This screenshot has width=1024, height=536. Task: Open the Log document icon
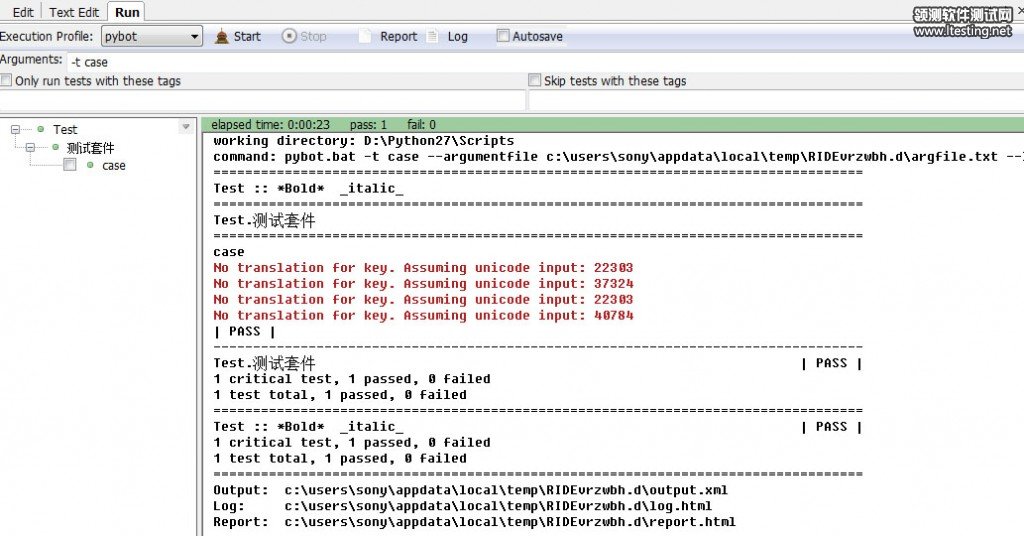pos(433,37)
